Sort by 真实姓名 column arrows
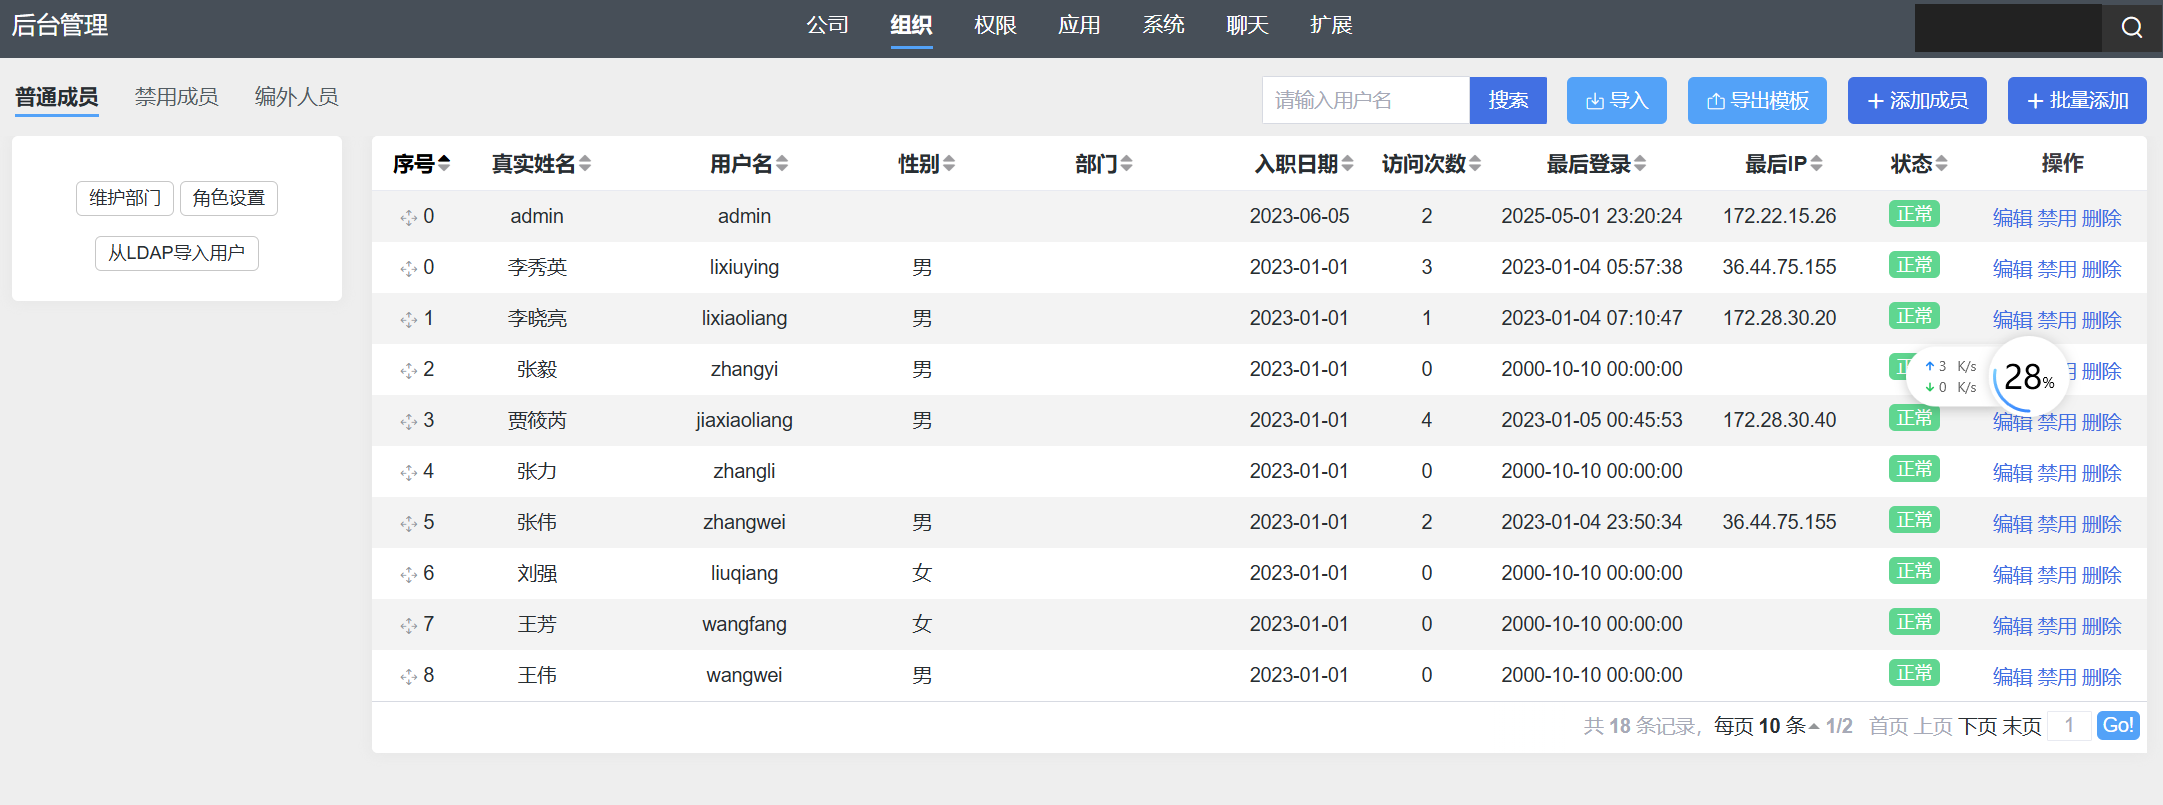Image resolution: width=2163 pixels, height=805 pixels. coord(585,163)
